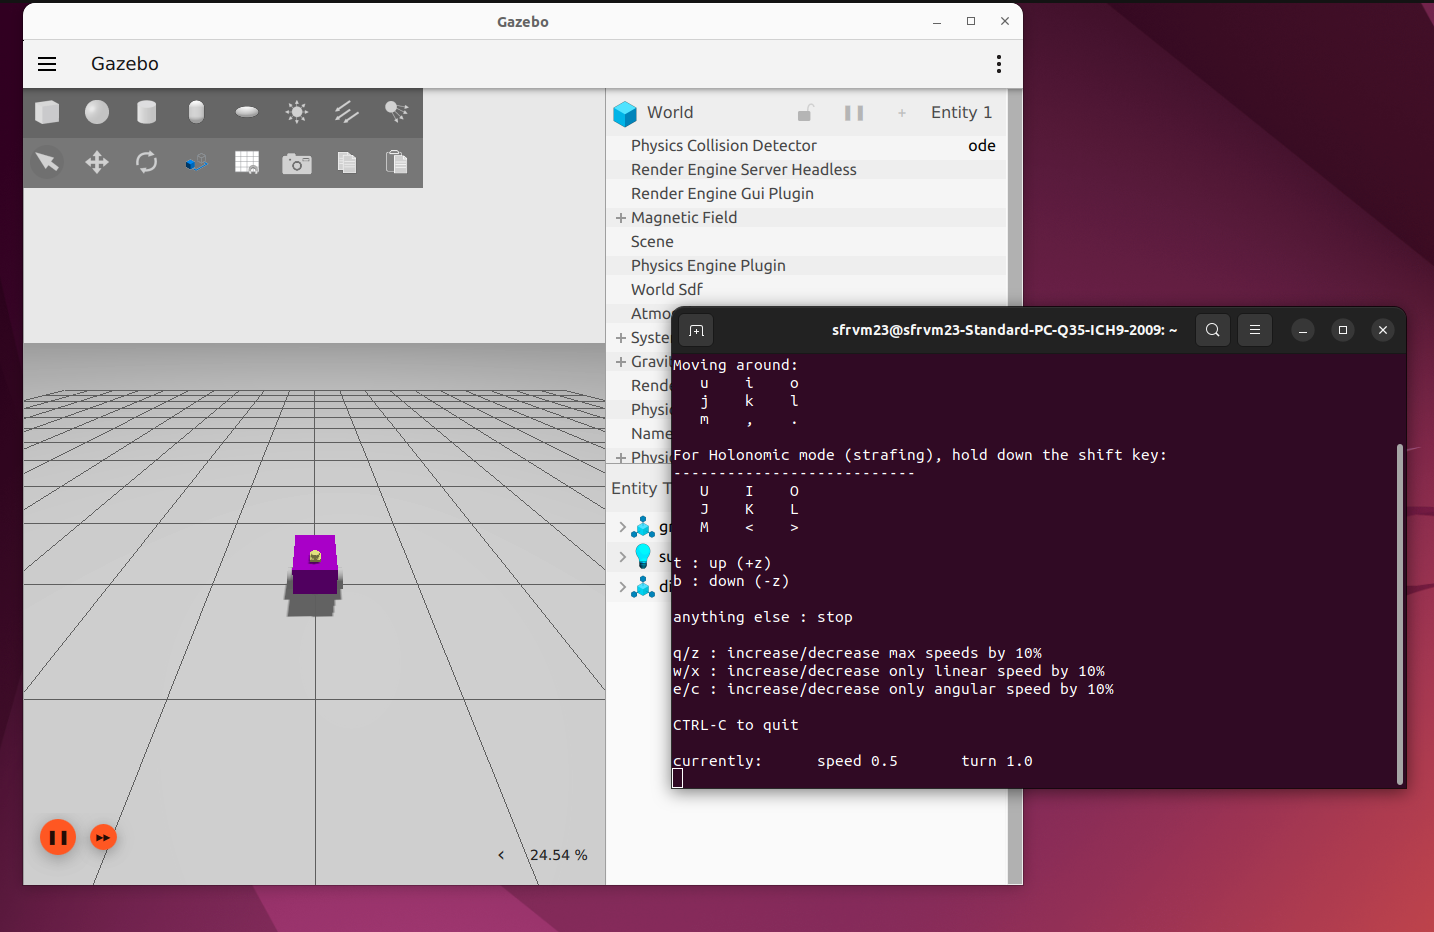Click the 24.54 % real time factor

point(559,855)
